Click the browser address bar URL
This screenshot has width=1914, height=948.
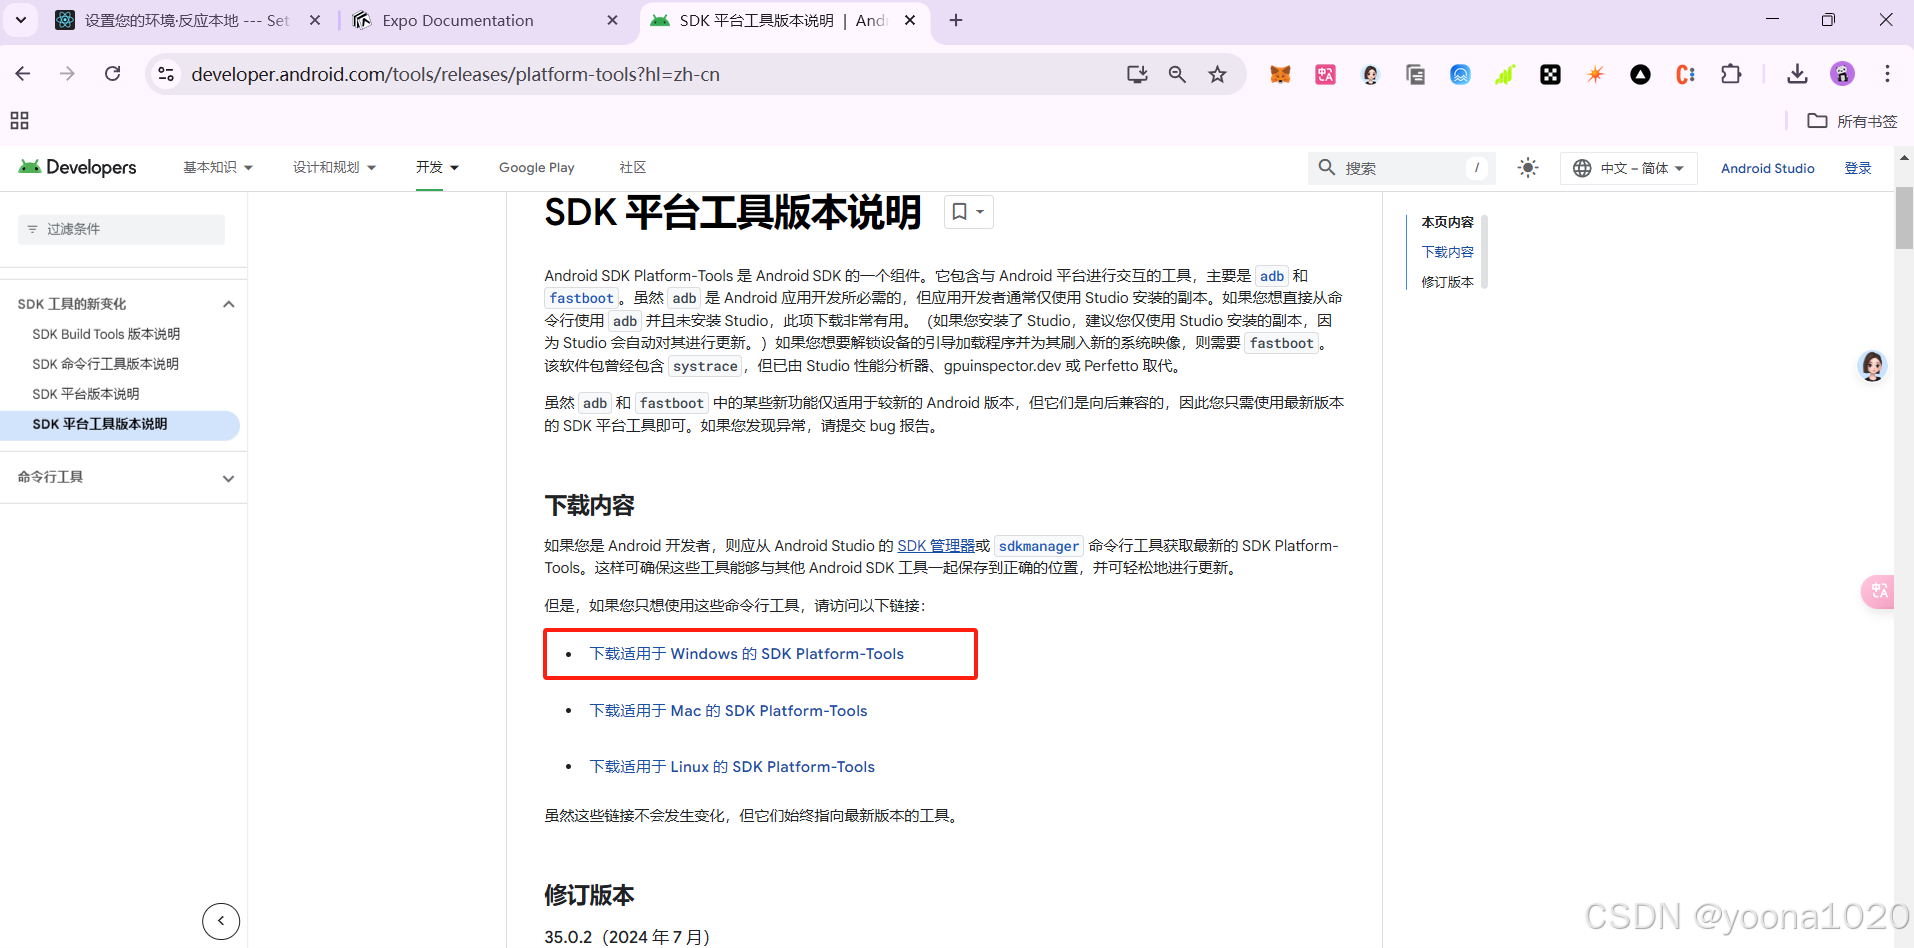(455, 74)
